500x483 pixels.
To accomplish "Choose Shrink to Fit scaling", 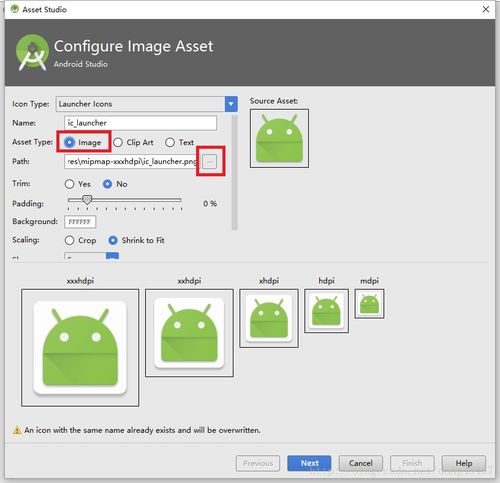I will pyautogui.click(x=113, y=240).
